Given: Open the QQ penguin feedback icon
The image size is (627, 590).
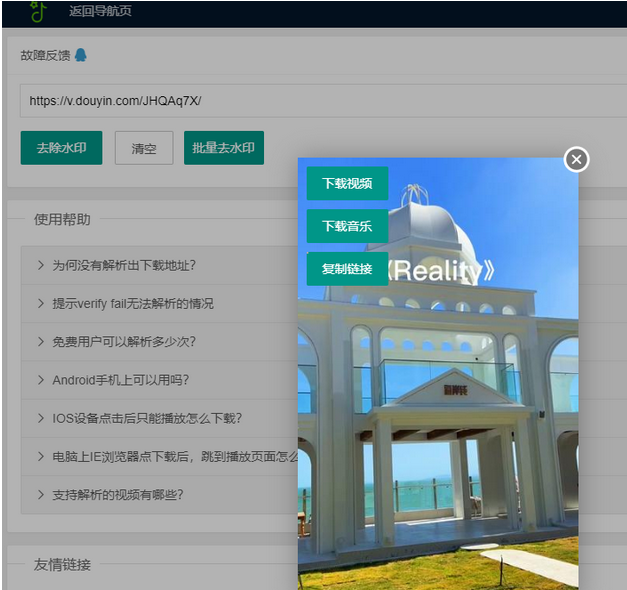Looking at the screenshot, I should coord(81,55).
